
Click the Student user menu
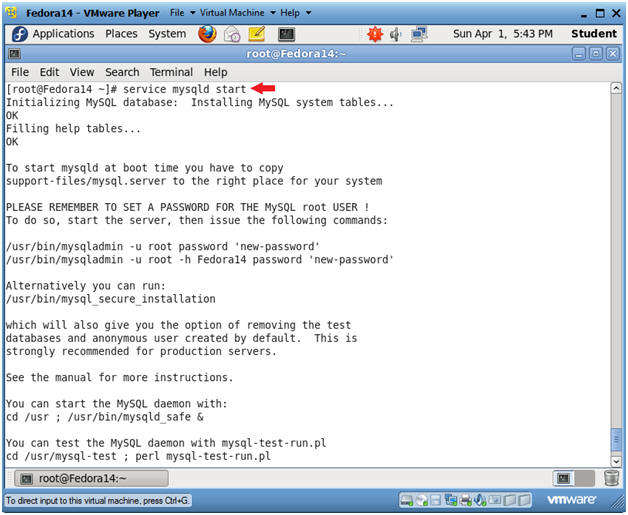594,34
